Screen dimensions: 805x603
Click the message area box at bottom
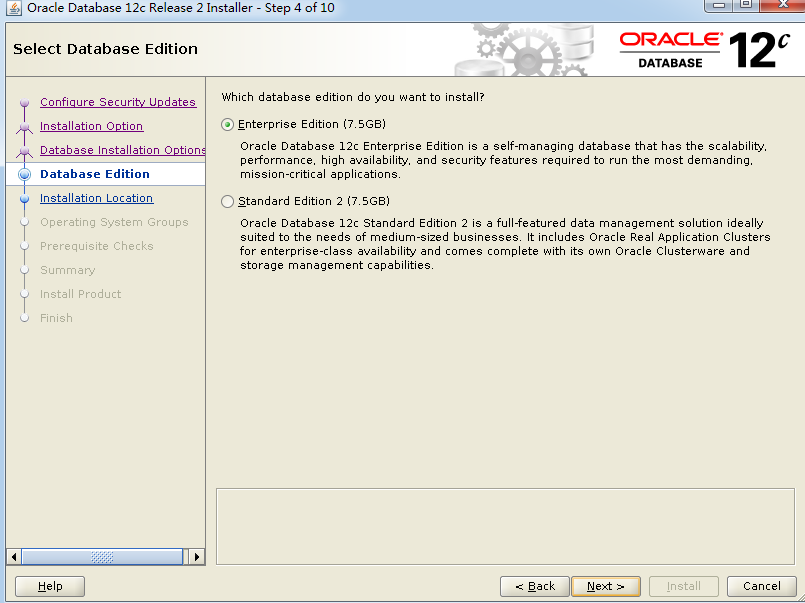505,527
